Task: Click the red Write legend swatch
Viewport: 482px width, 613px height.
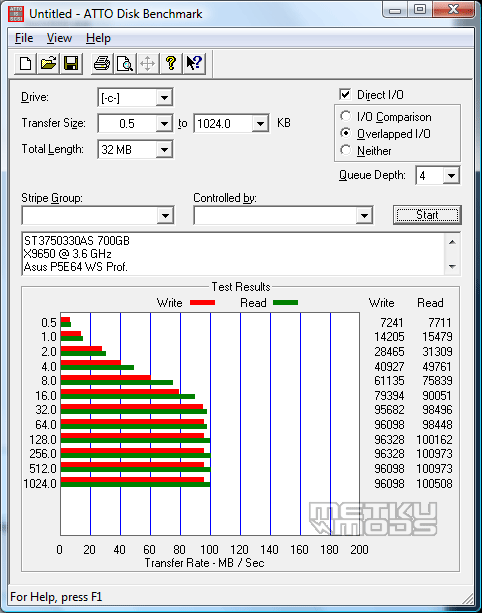Action: click(x=202, y=303)
